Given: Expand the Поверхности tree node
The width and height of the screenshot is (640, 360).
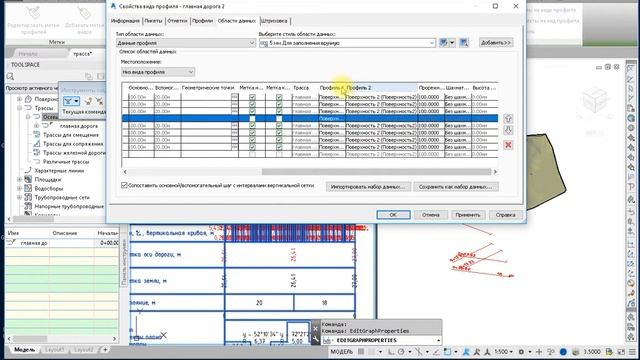Looking at the screenshot, I should click(19, 99).
